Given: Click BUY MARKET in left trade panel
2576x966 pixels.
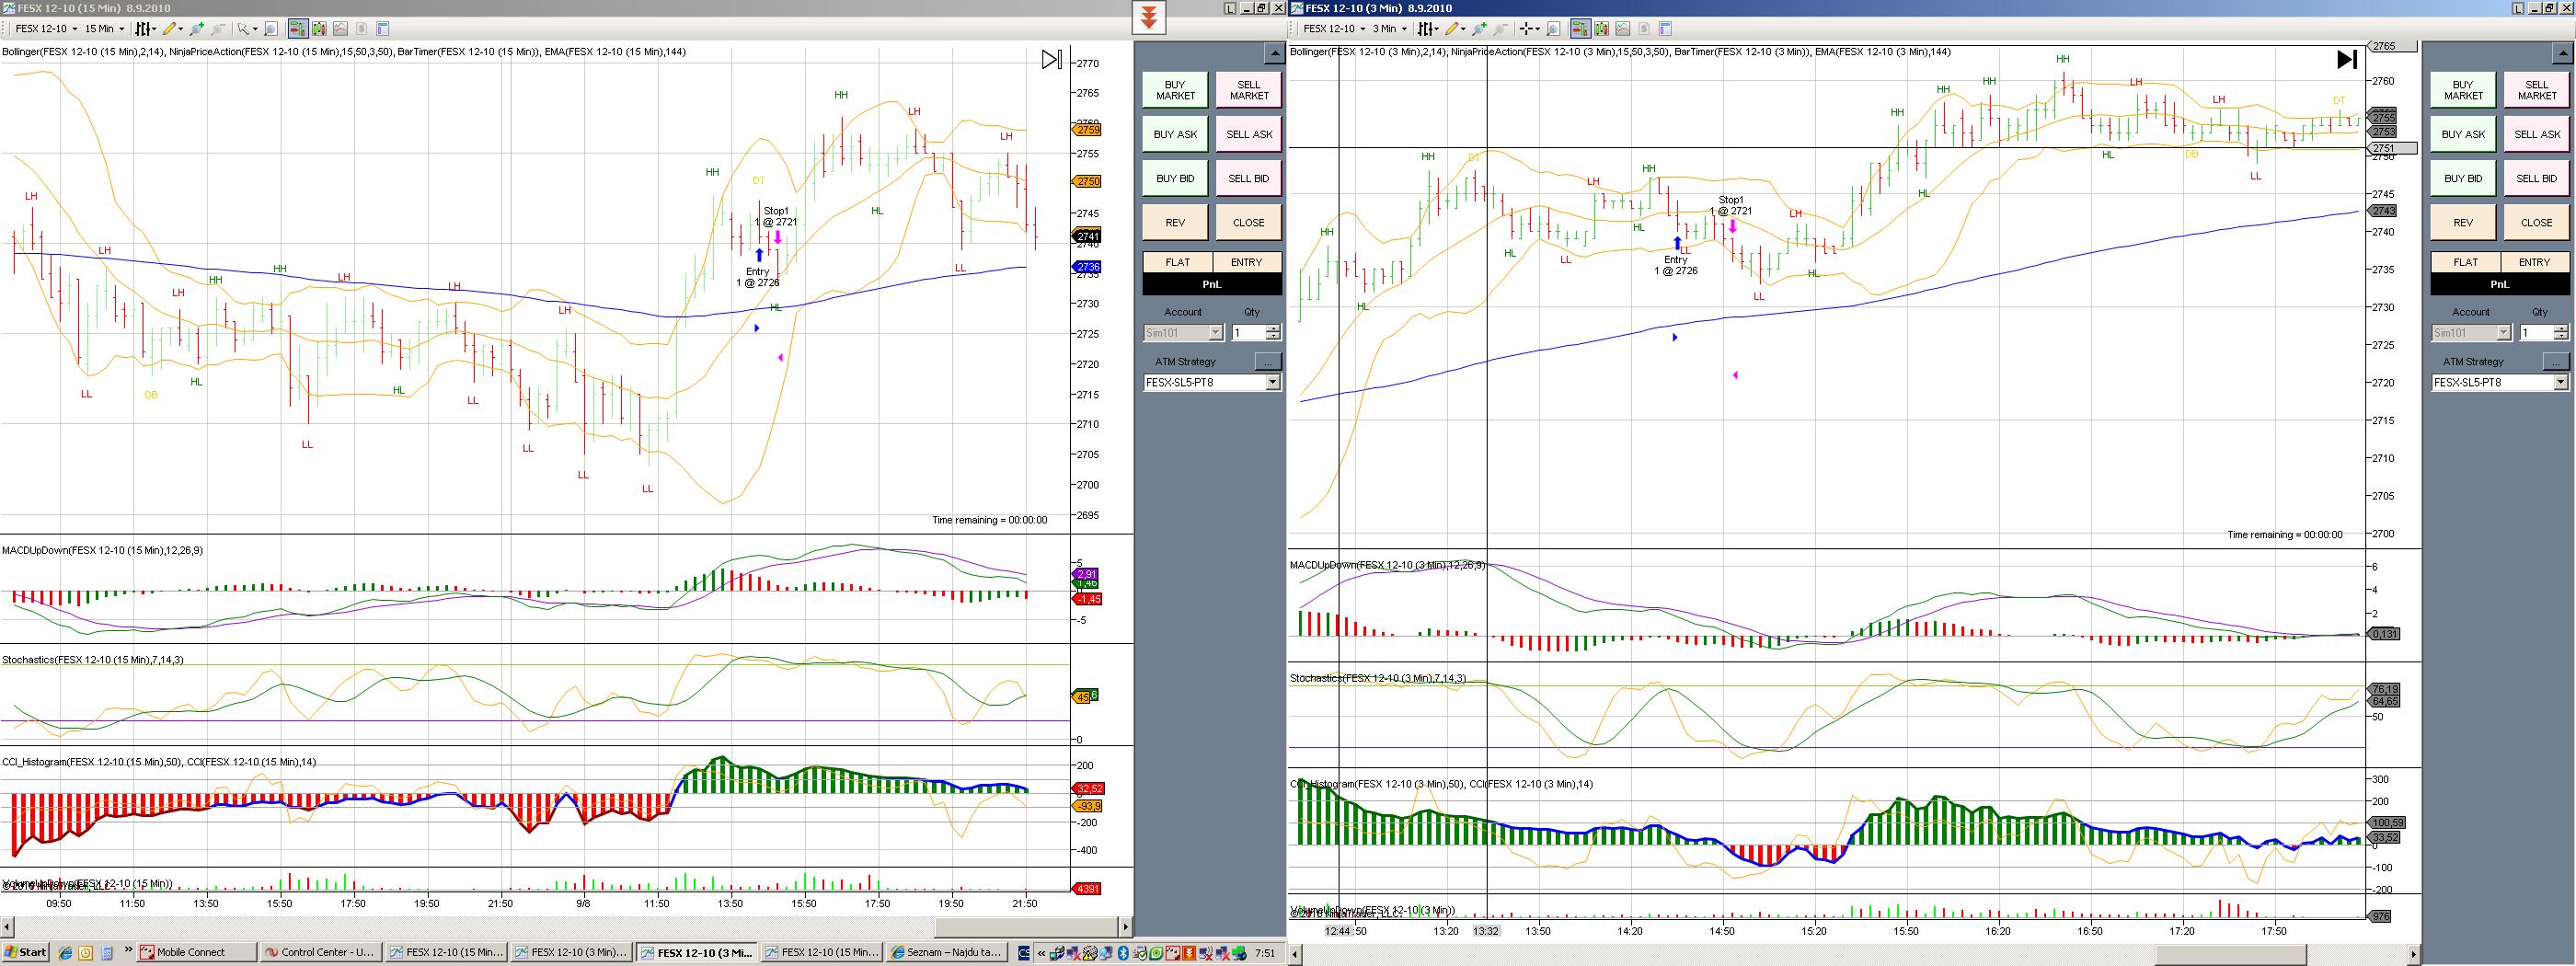Looking at the screenshot, I should click(x=1175, y=90).
